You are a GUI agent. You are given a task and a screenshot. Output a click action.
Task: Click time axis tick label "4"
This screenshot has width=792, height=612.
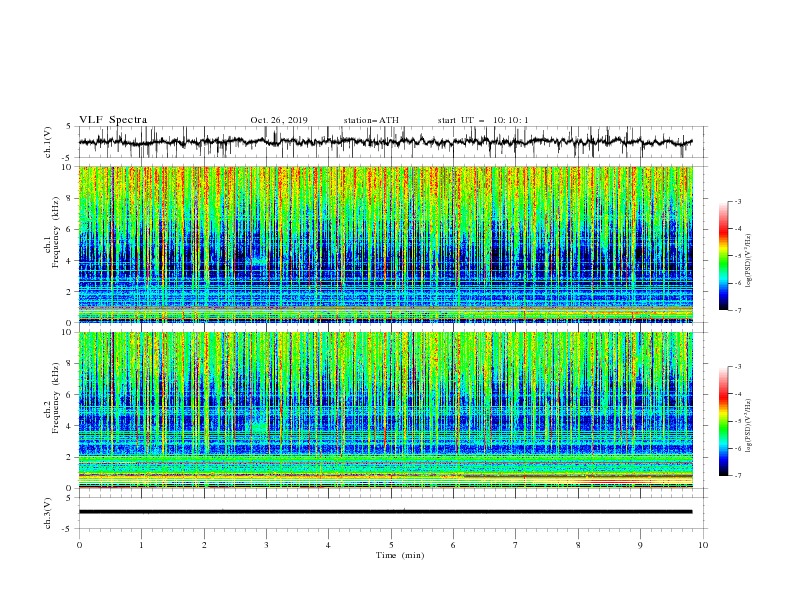coord(329,545)
